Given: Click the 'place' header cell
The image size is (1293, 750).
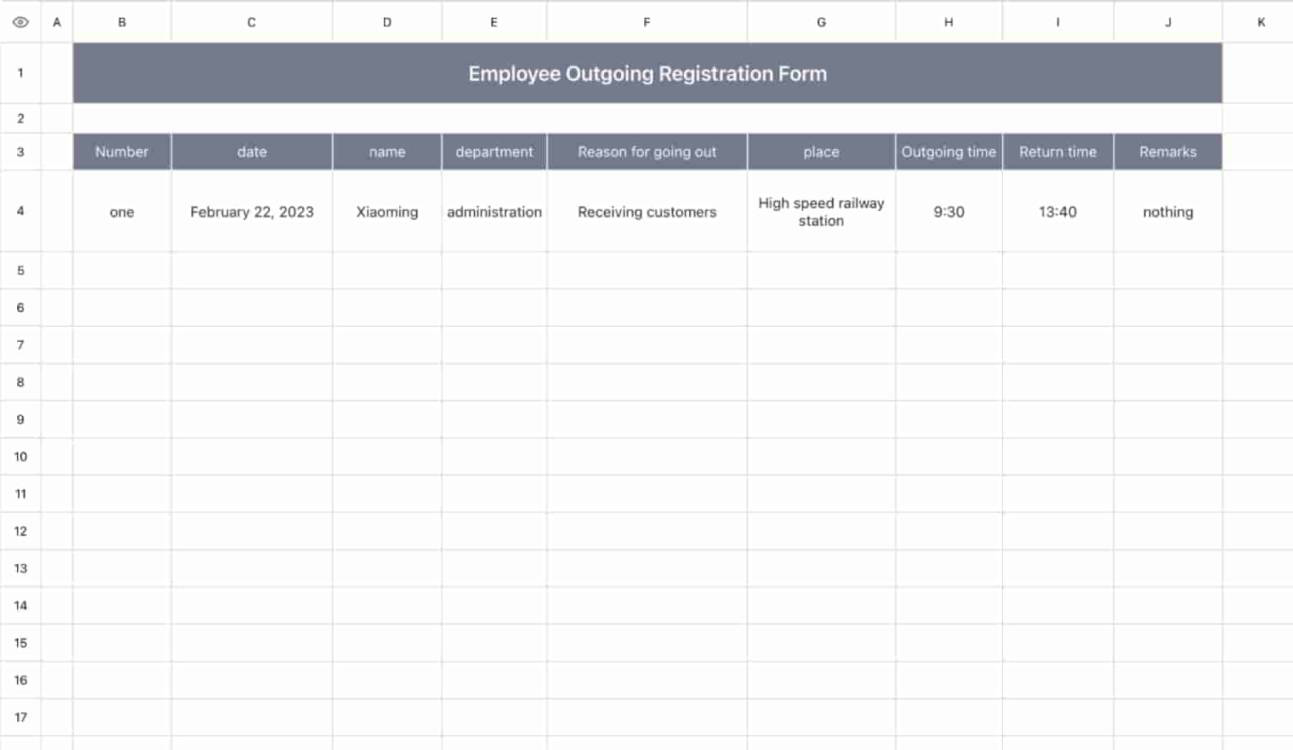Looking at the screenshot, I should pos(821,152).
